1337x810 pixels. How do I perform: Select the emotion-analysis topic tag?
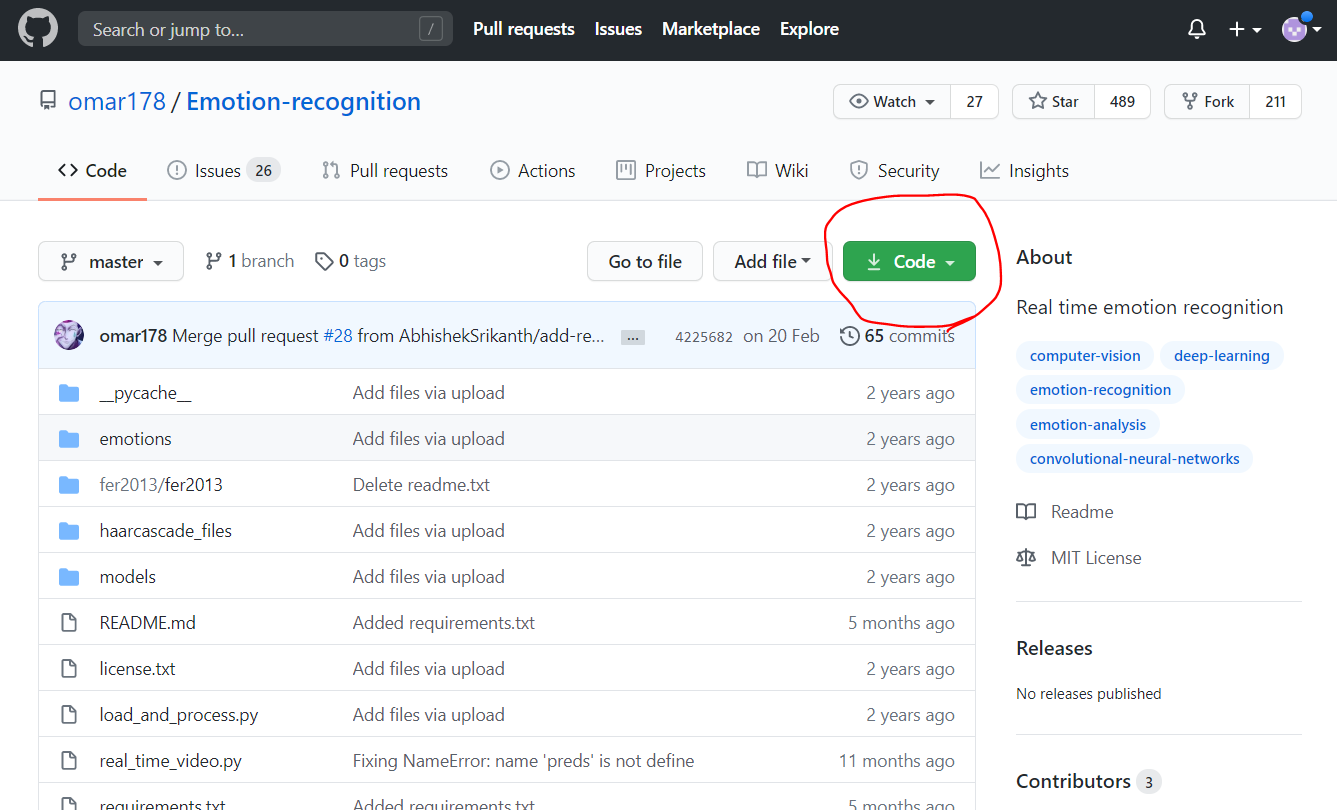click(x=1088, y=425)
